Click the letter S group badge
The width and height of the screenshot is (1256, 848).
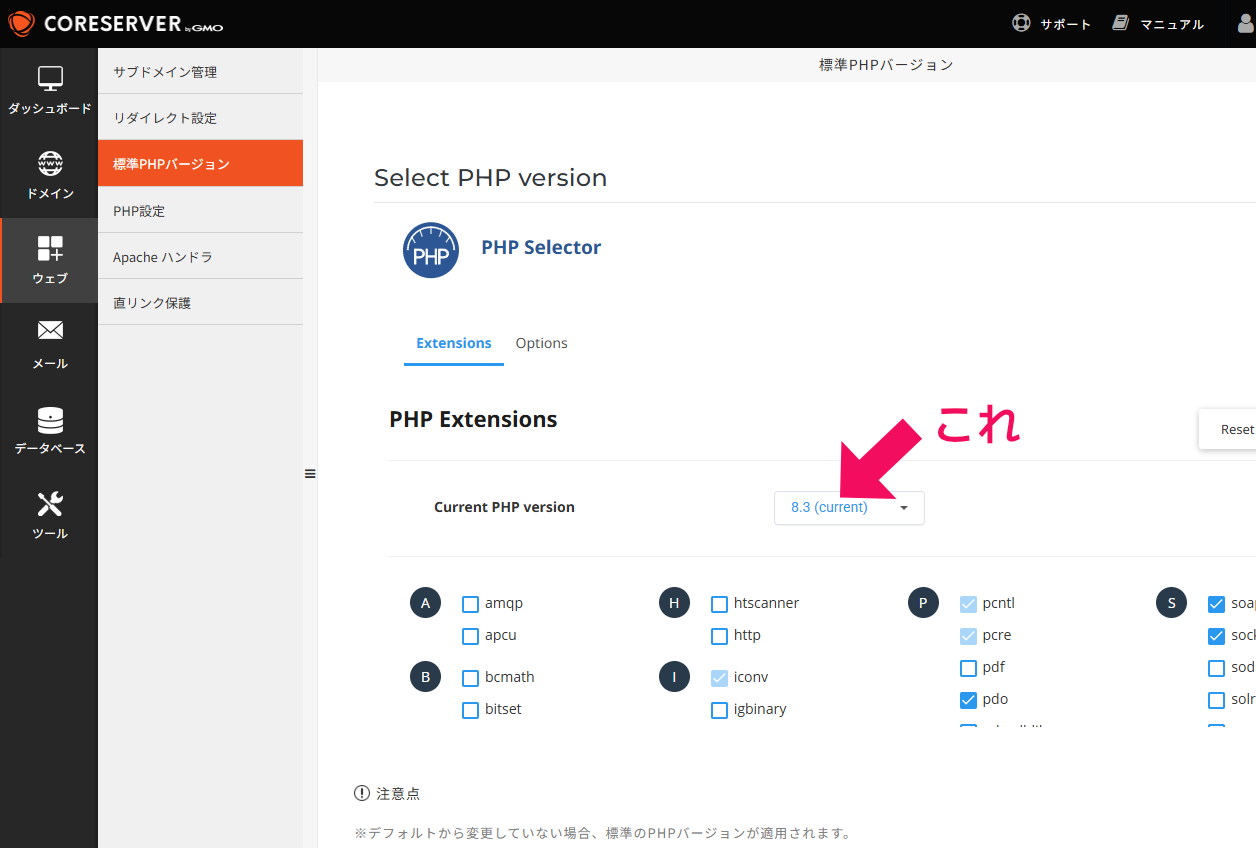click(1172, 603)
